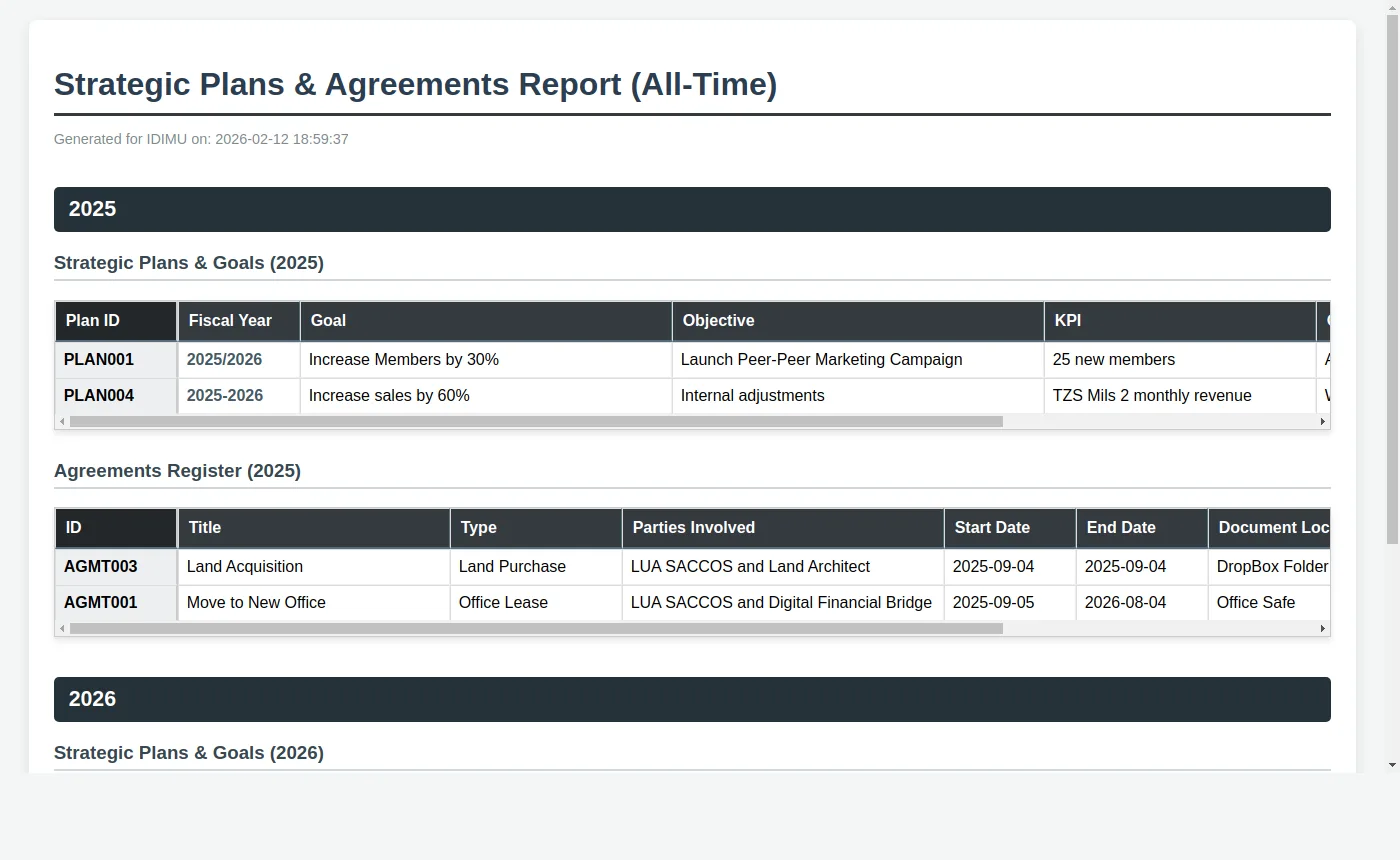Click the page vertical scrollbar thumb
The image size is (1400, 860).
coord(1392,280)
